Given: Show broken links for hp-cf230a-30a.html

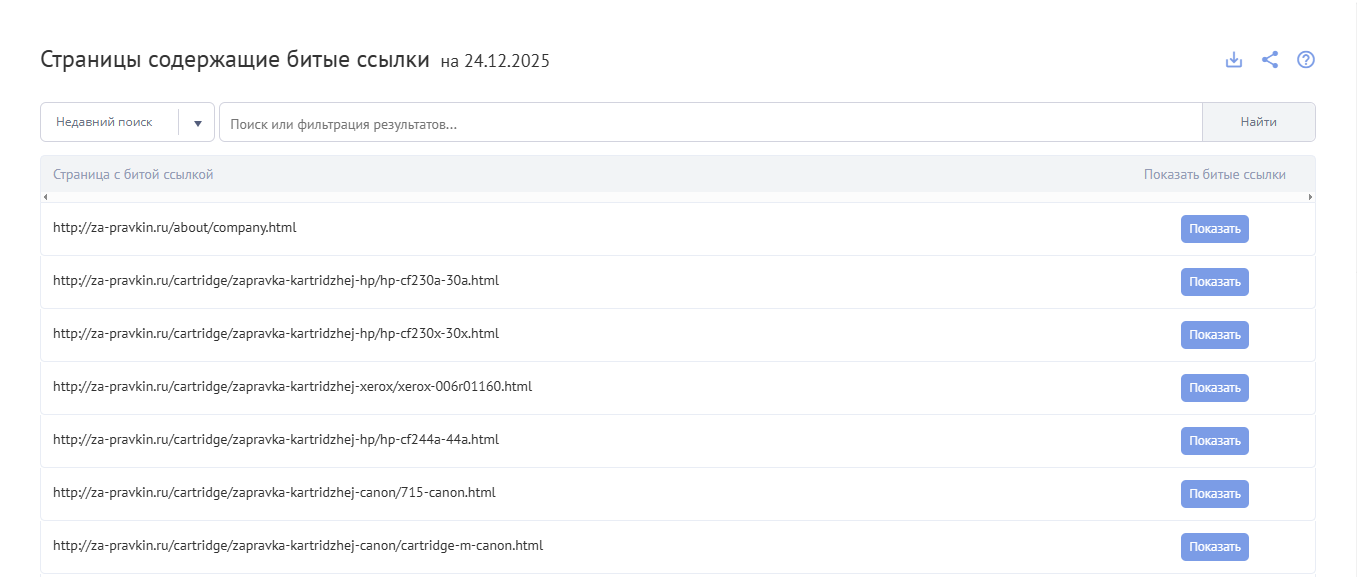Looking at the screenshot, I should (1215, 282).
